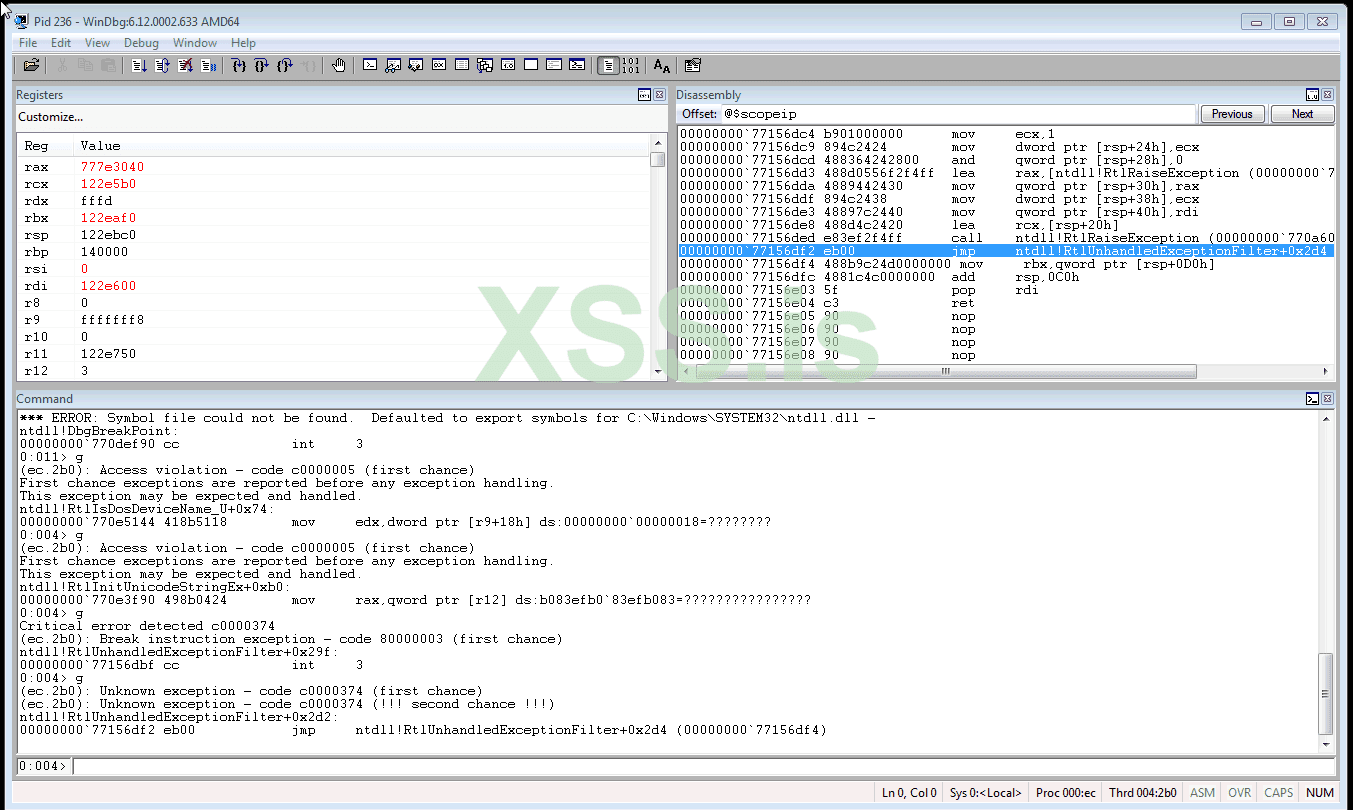Screen dimensions: 1353x810
Task: Click the Registers panel dock toggle icon
Action: [644, 95]
